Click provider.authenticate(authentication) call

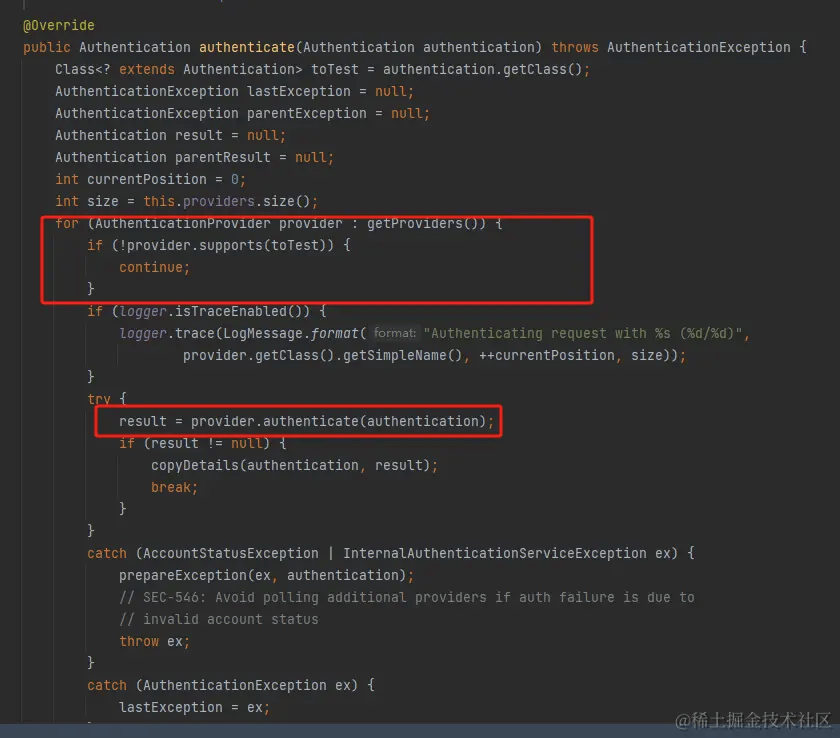pyautogui.click(x=342, y=421)
